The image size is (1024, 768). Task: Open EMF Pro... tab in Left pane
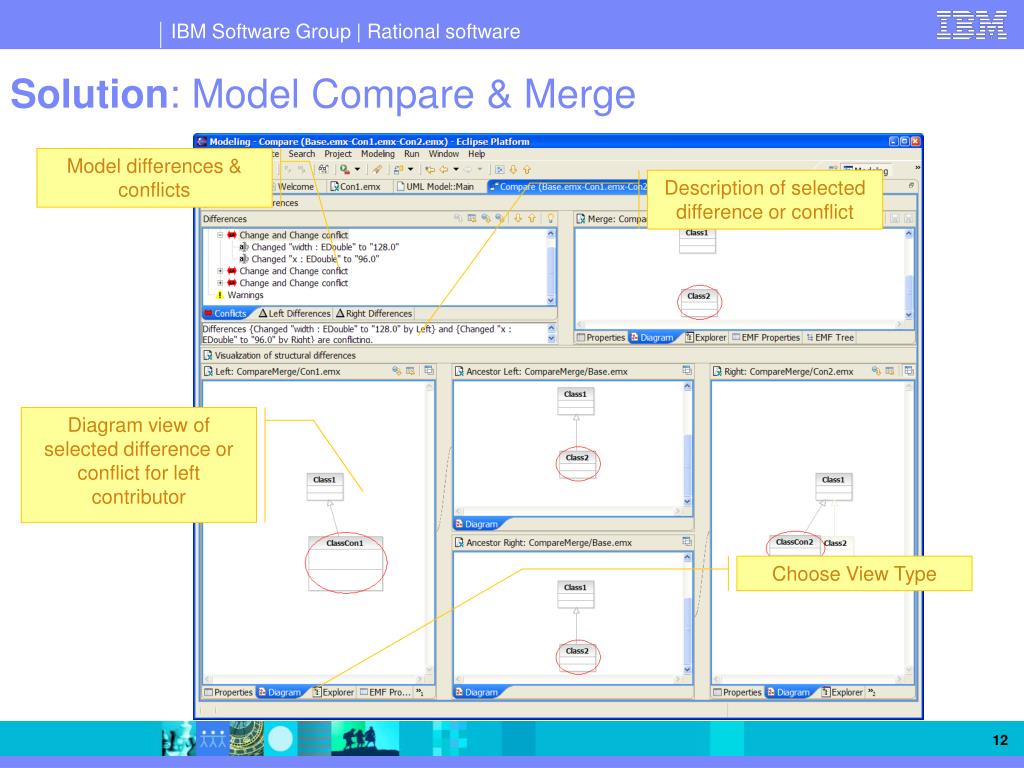pyautogui.click(x=385, y=692)
